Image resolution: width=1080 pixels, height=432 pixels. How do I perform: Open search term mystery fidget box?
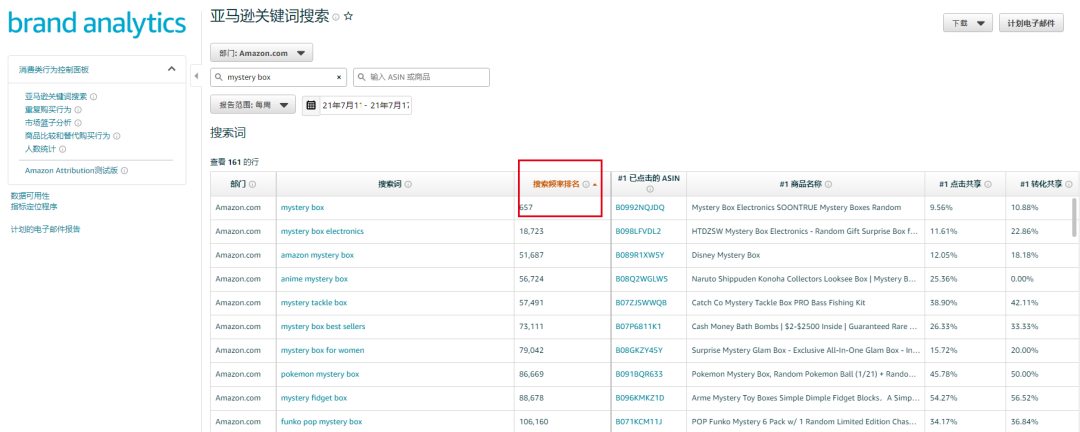pos(314,398)
